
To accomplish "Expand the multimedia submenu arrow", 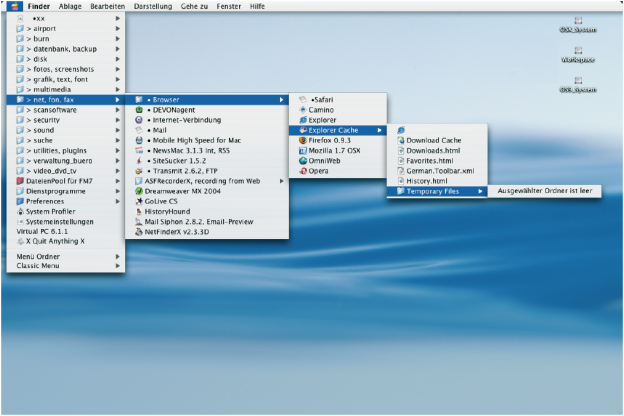I will point(117,89).
